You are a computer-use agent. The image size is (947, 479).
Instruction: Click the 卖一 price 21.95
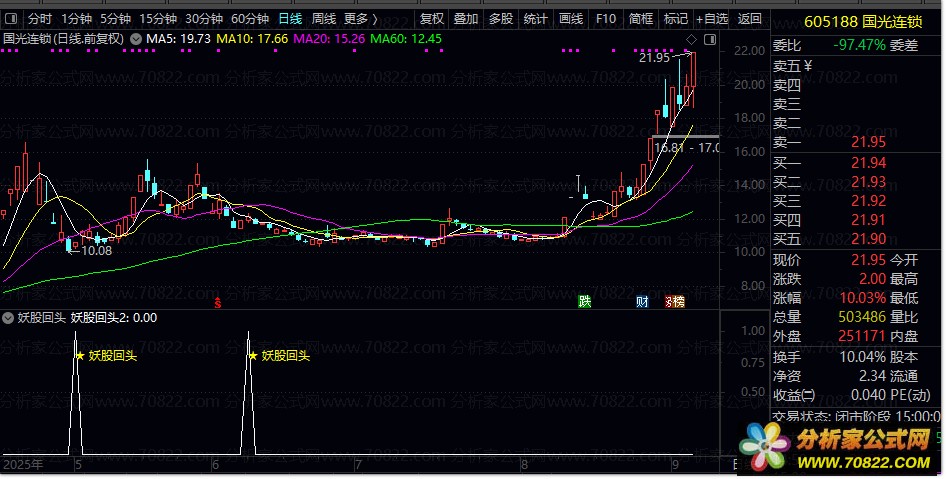[x=868, y=143]
